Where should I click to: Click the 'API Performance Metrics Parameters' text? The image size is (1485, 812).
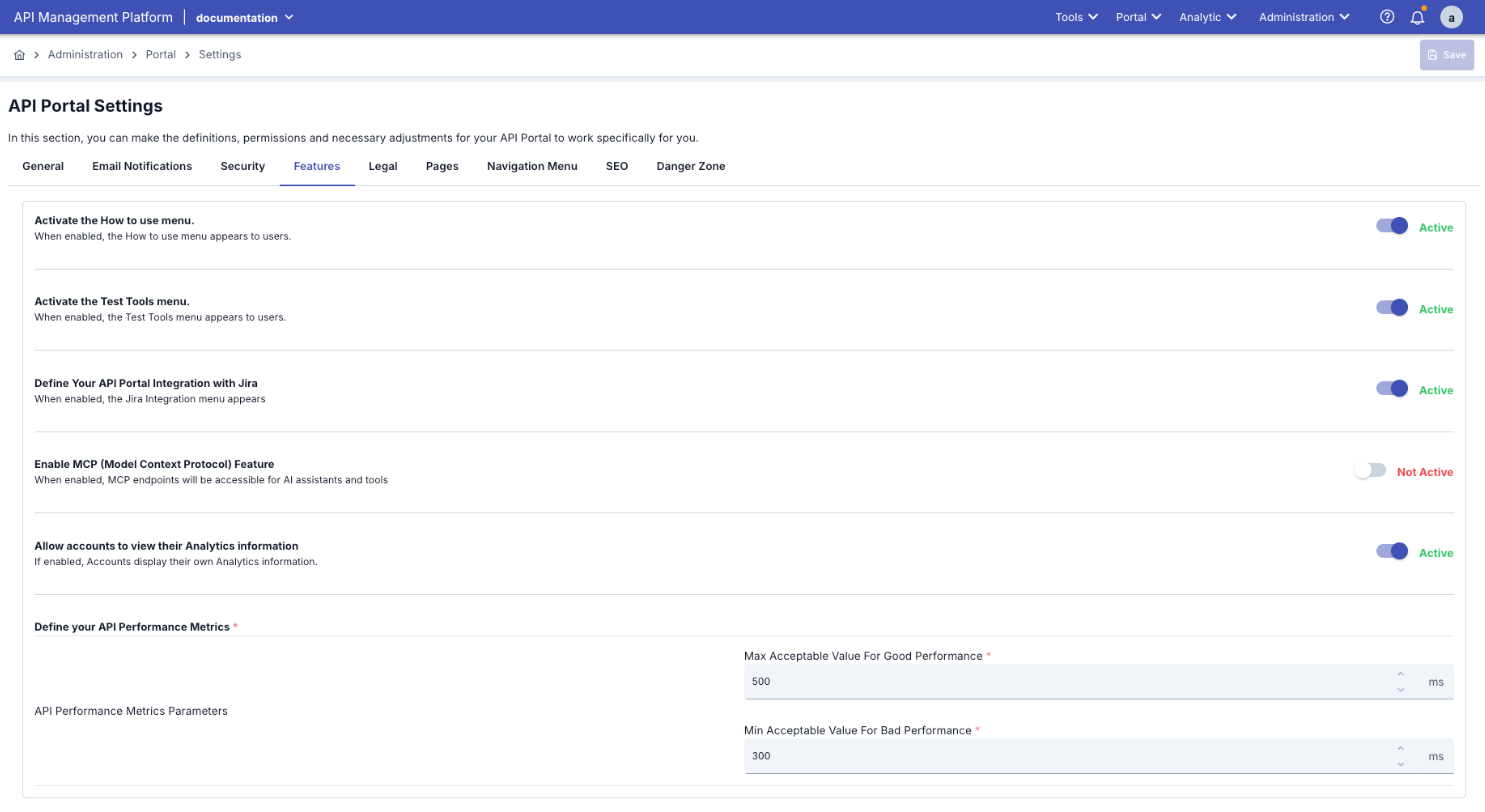click(131, 711)
